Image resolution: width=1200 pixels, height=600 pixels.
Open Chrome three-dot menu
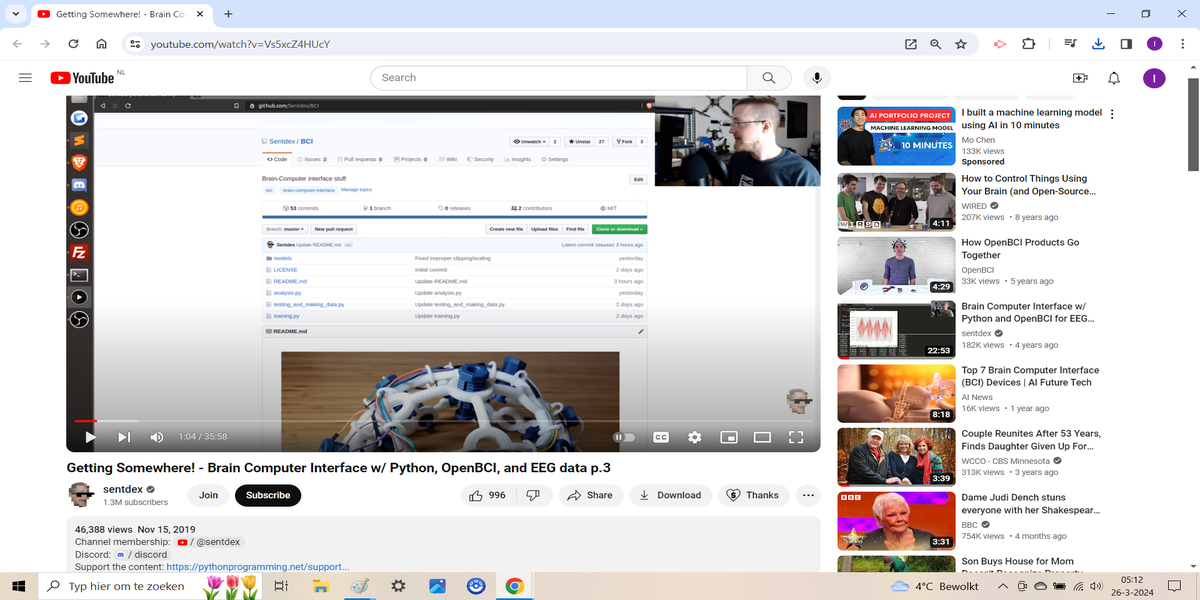[x=1182, y=44]
